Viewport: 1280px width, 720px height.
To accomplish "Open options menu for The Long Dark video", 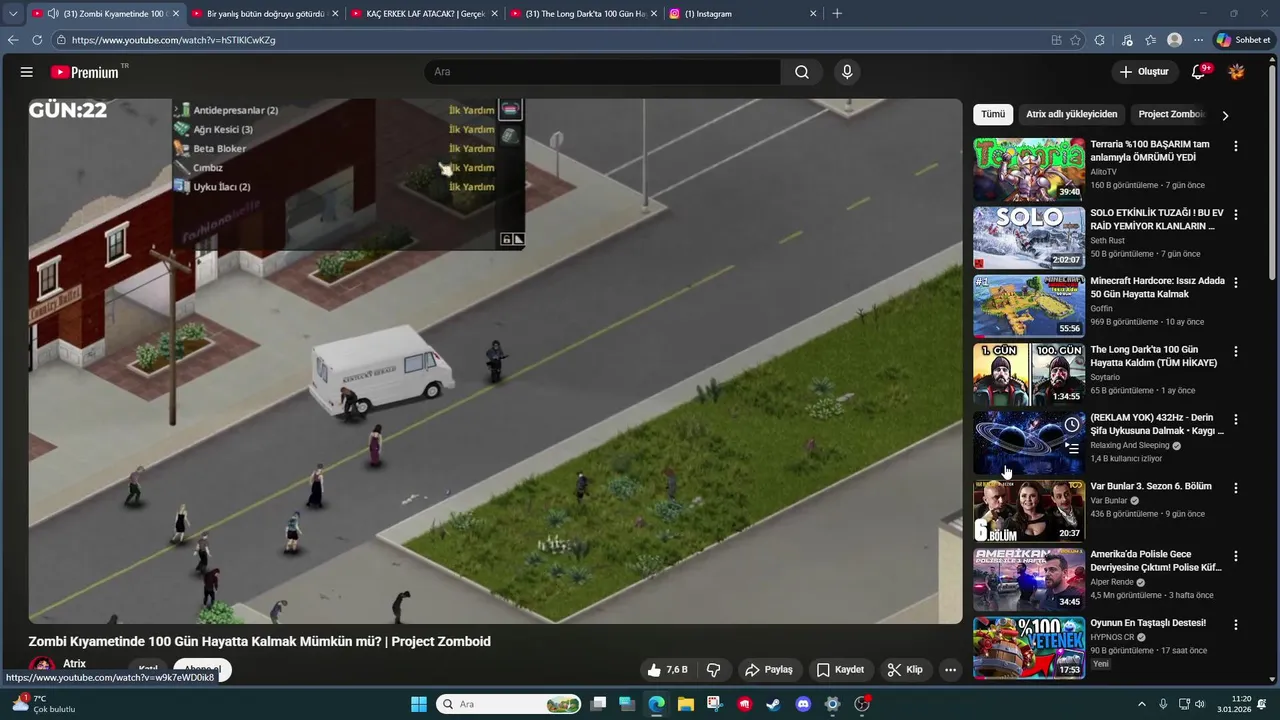I will click(1236, 352).
